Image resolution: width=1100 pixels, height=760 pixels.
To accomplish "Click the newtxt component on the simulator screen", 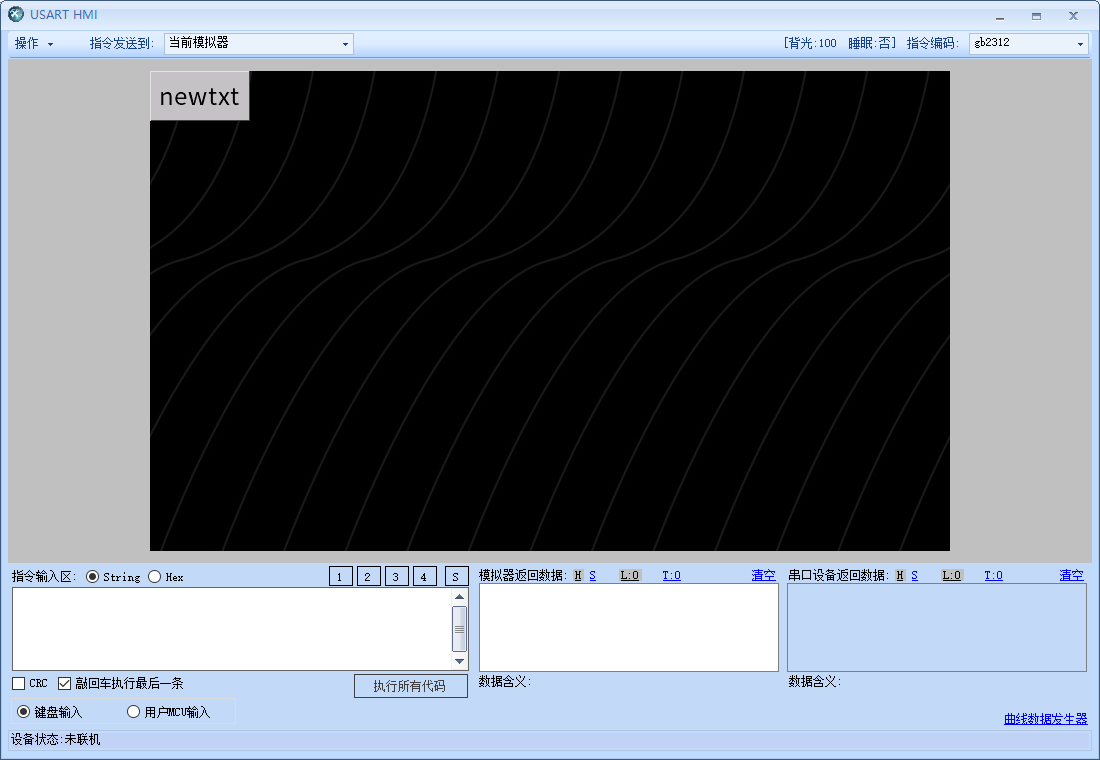I will tap(198, 96).
